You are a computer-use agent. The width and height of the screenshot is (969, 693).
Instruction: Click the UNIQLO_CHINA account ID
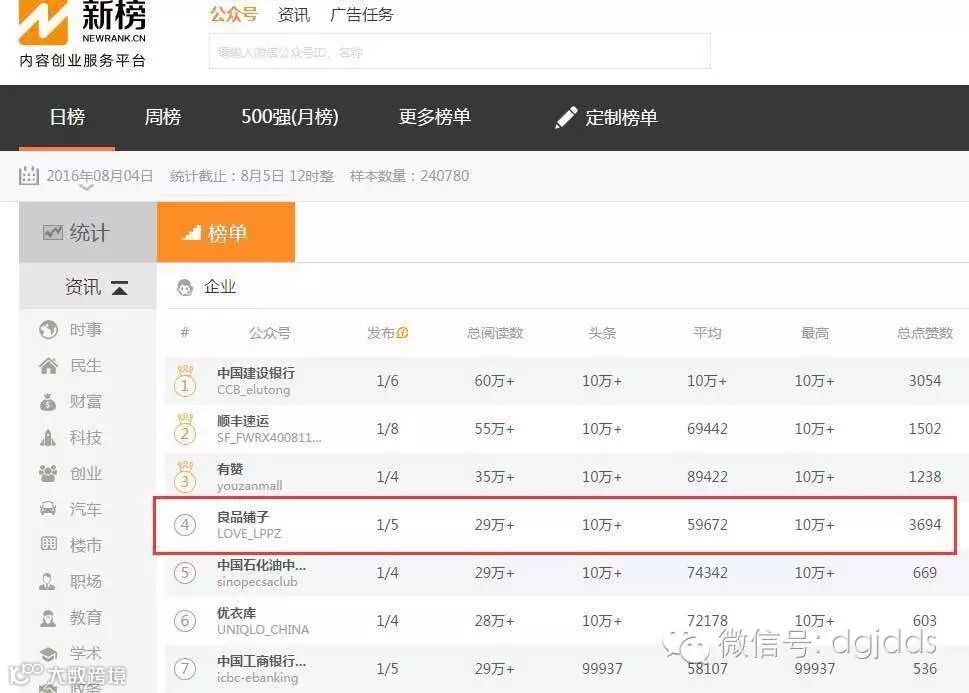(x=263, y=630)
